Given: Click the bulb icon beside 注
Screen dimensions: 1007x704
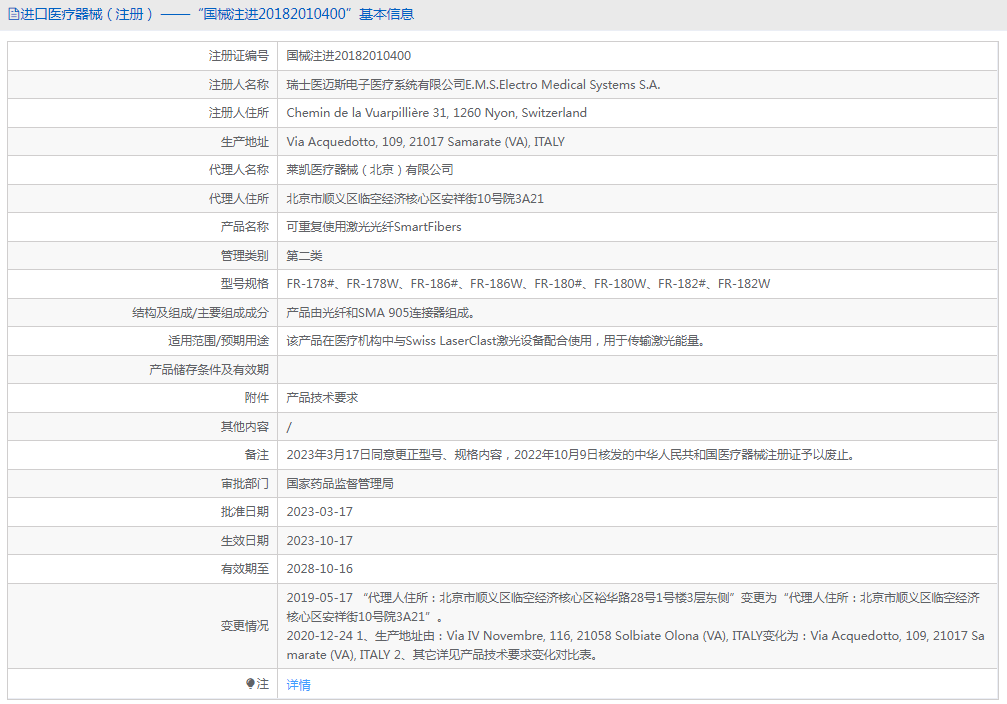Looking at the screenshot, I should (250, 683).
